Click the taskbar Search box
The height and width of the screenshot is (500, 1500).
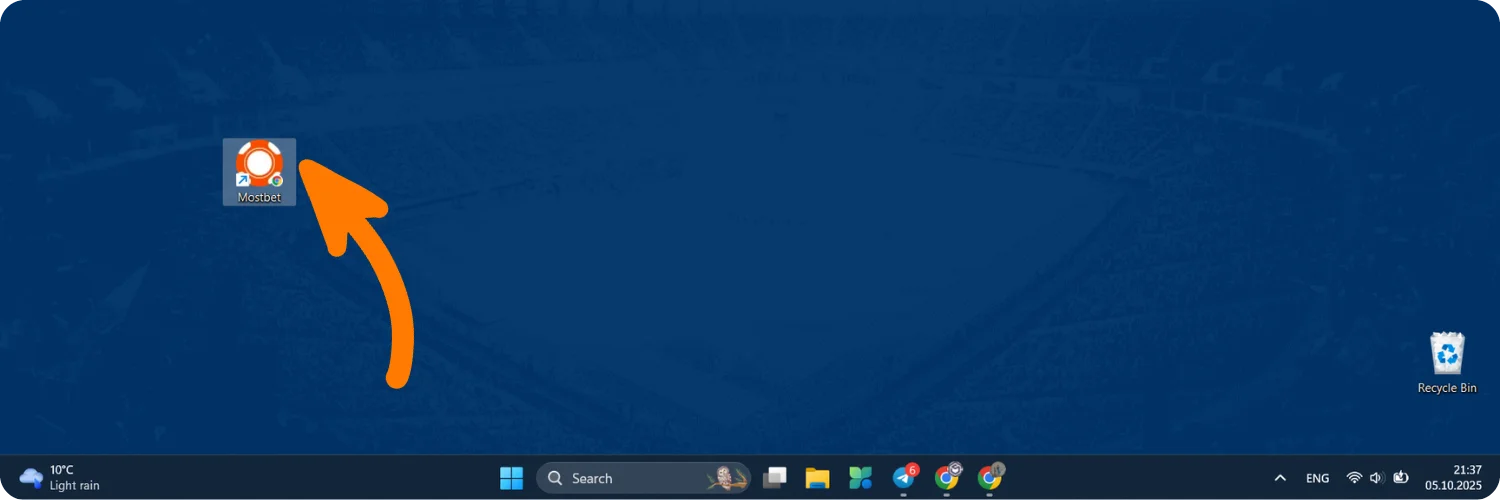tap(643, 478)
